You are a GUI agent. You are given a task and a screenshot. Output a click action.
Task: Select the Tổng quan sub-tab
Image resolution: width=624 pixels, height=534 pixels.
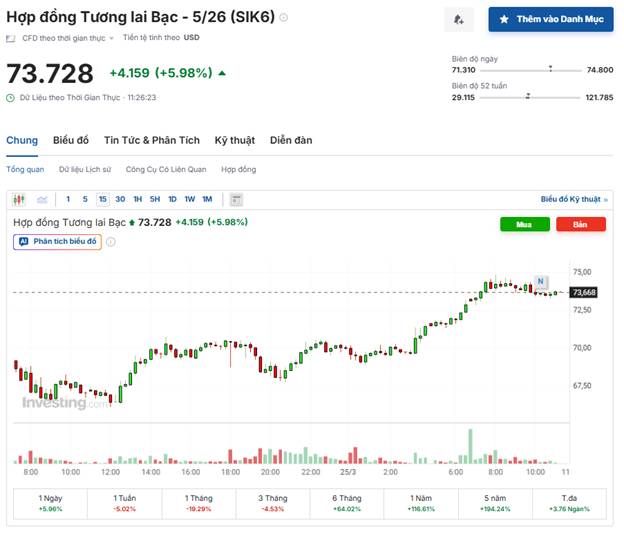(25, 170)
